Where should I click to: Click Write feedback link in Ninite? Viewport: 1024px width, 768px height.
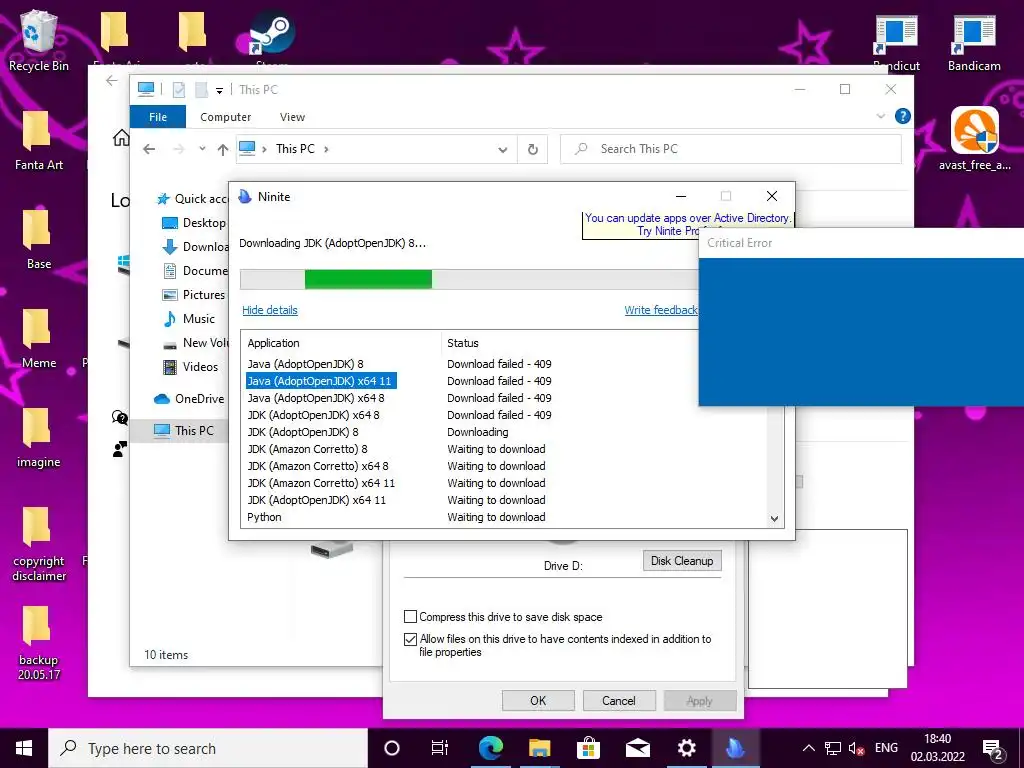coord(661,310)
